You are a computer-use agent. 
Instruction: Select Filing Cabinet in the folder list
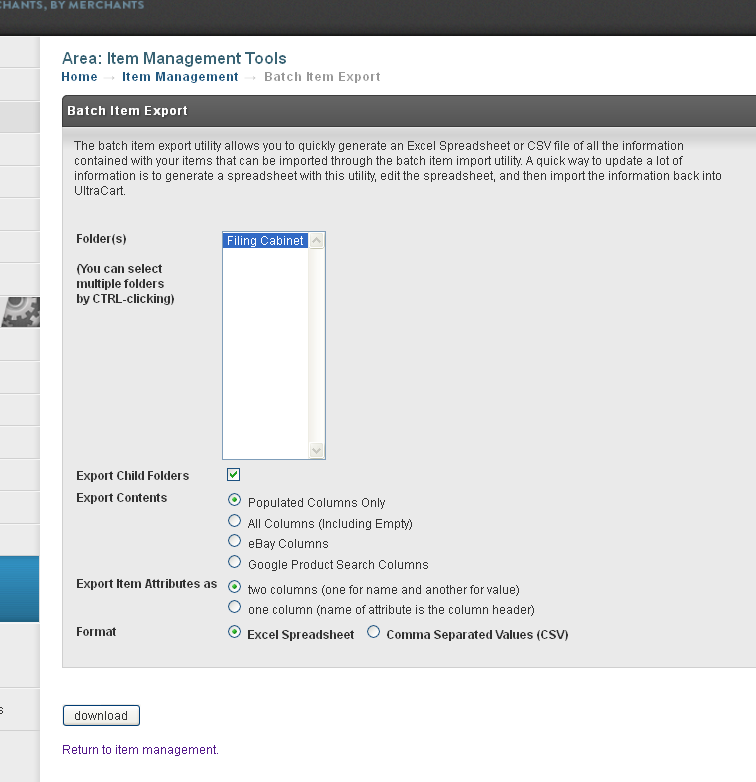point(265,241)
